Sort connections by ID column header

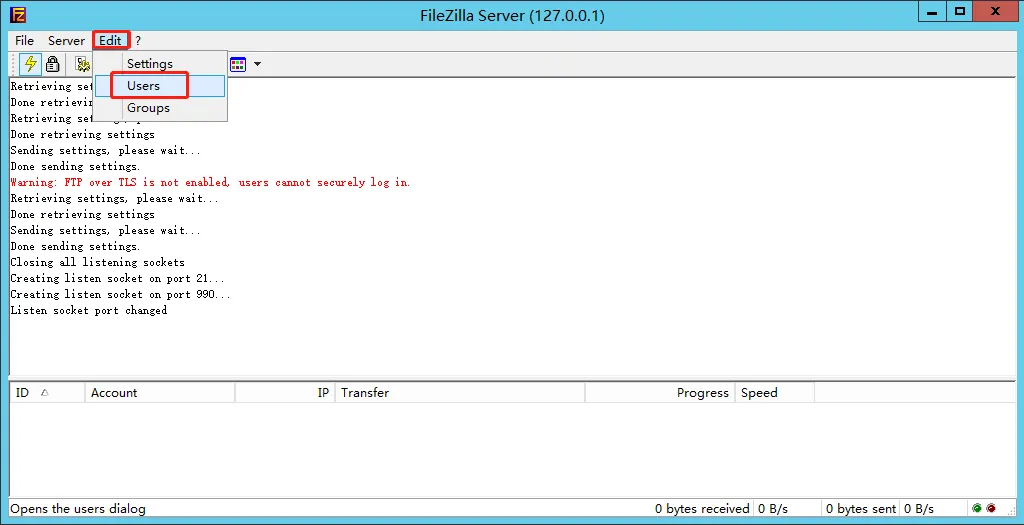coord(47,392)
